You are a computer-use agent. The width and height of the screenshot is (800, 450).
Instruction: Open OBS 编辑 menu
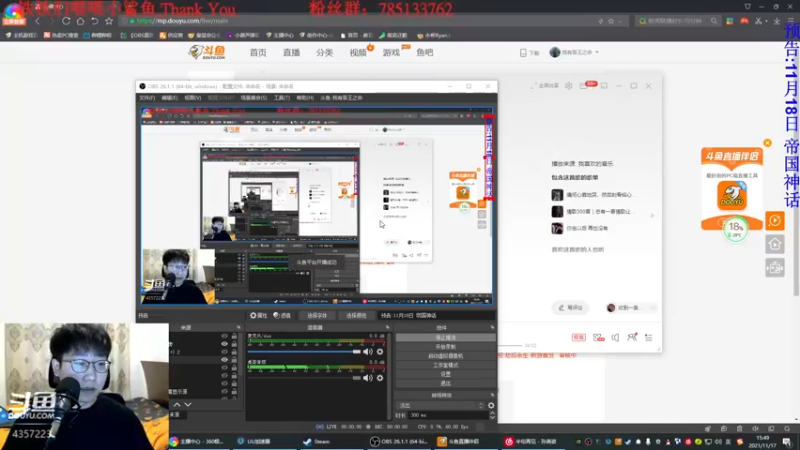point(169,97)
